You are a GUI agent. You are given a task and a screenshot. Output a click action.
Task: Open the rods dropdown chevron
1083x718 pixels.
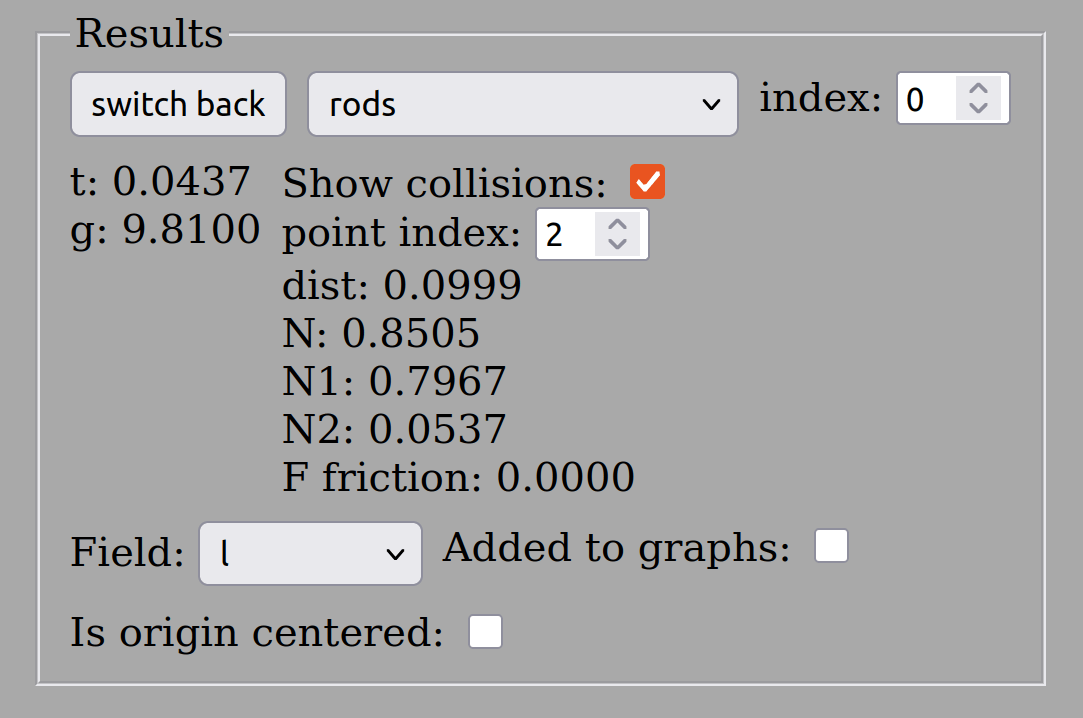tap(711, 104)
